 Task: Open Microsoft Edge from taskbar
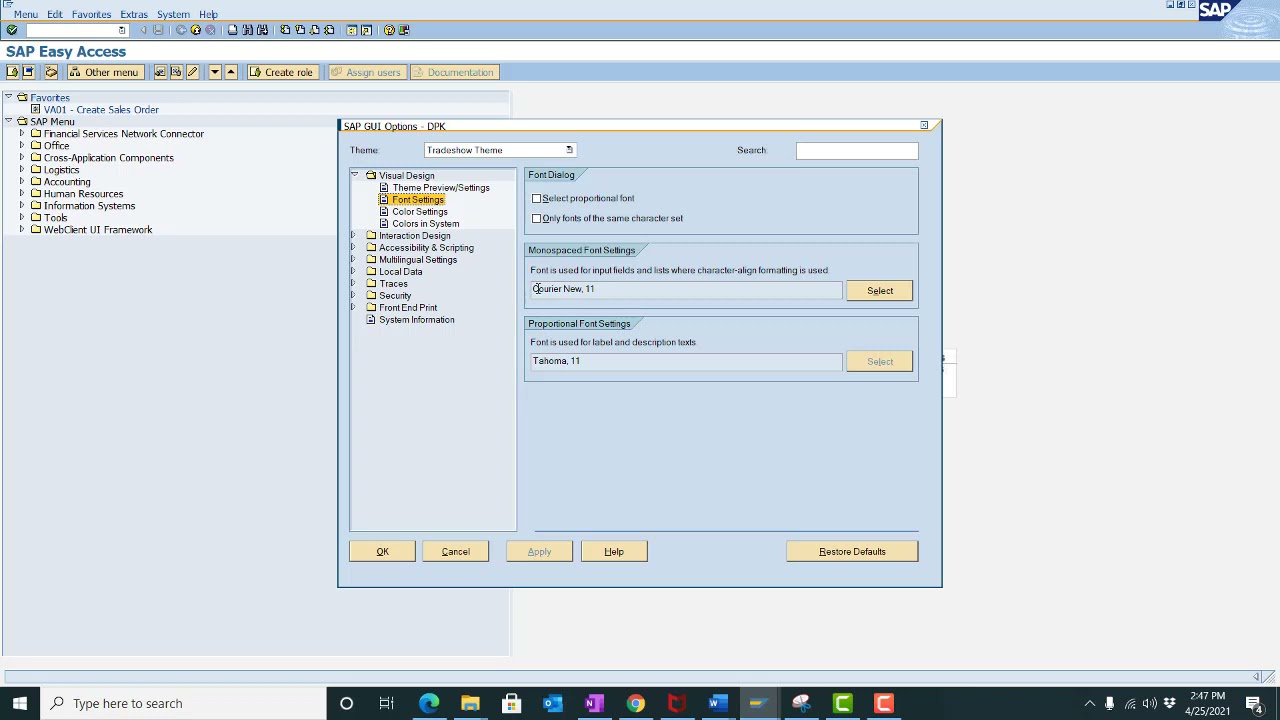pos(429,703)
